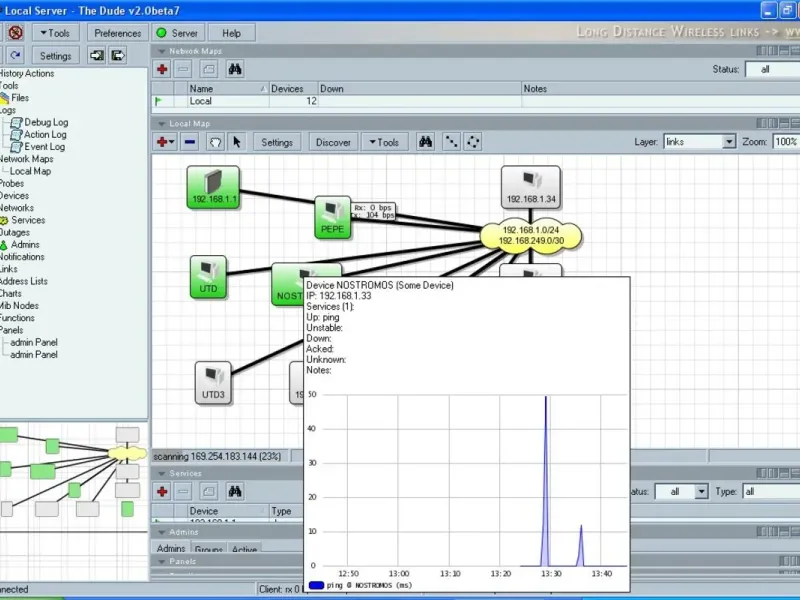800x600 pixels.
Task: Click binoculars find icon in Local Map toolbar
Action: click(x=426, y=142)
